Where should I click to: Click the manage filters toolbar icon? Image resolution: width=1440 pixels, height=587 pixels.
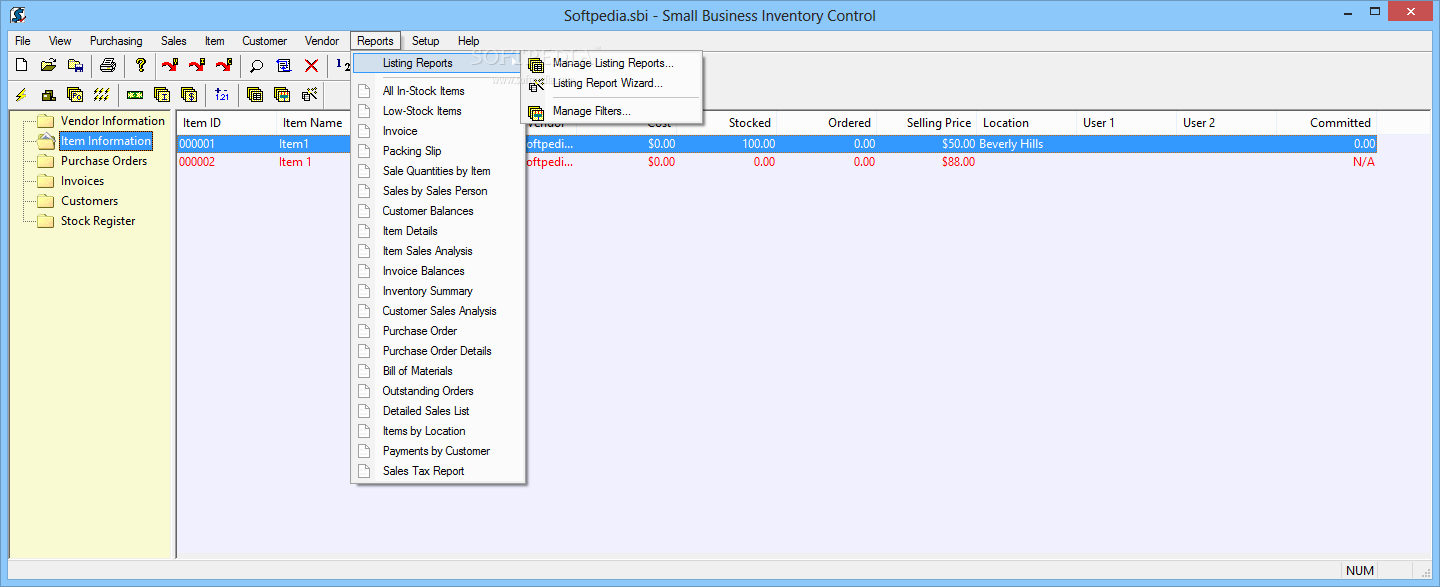[x=282, y=95]
